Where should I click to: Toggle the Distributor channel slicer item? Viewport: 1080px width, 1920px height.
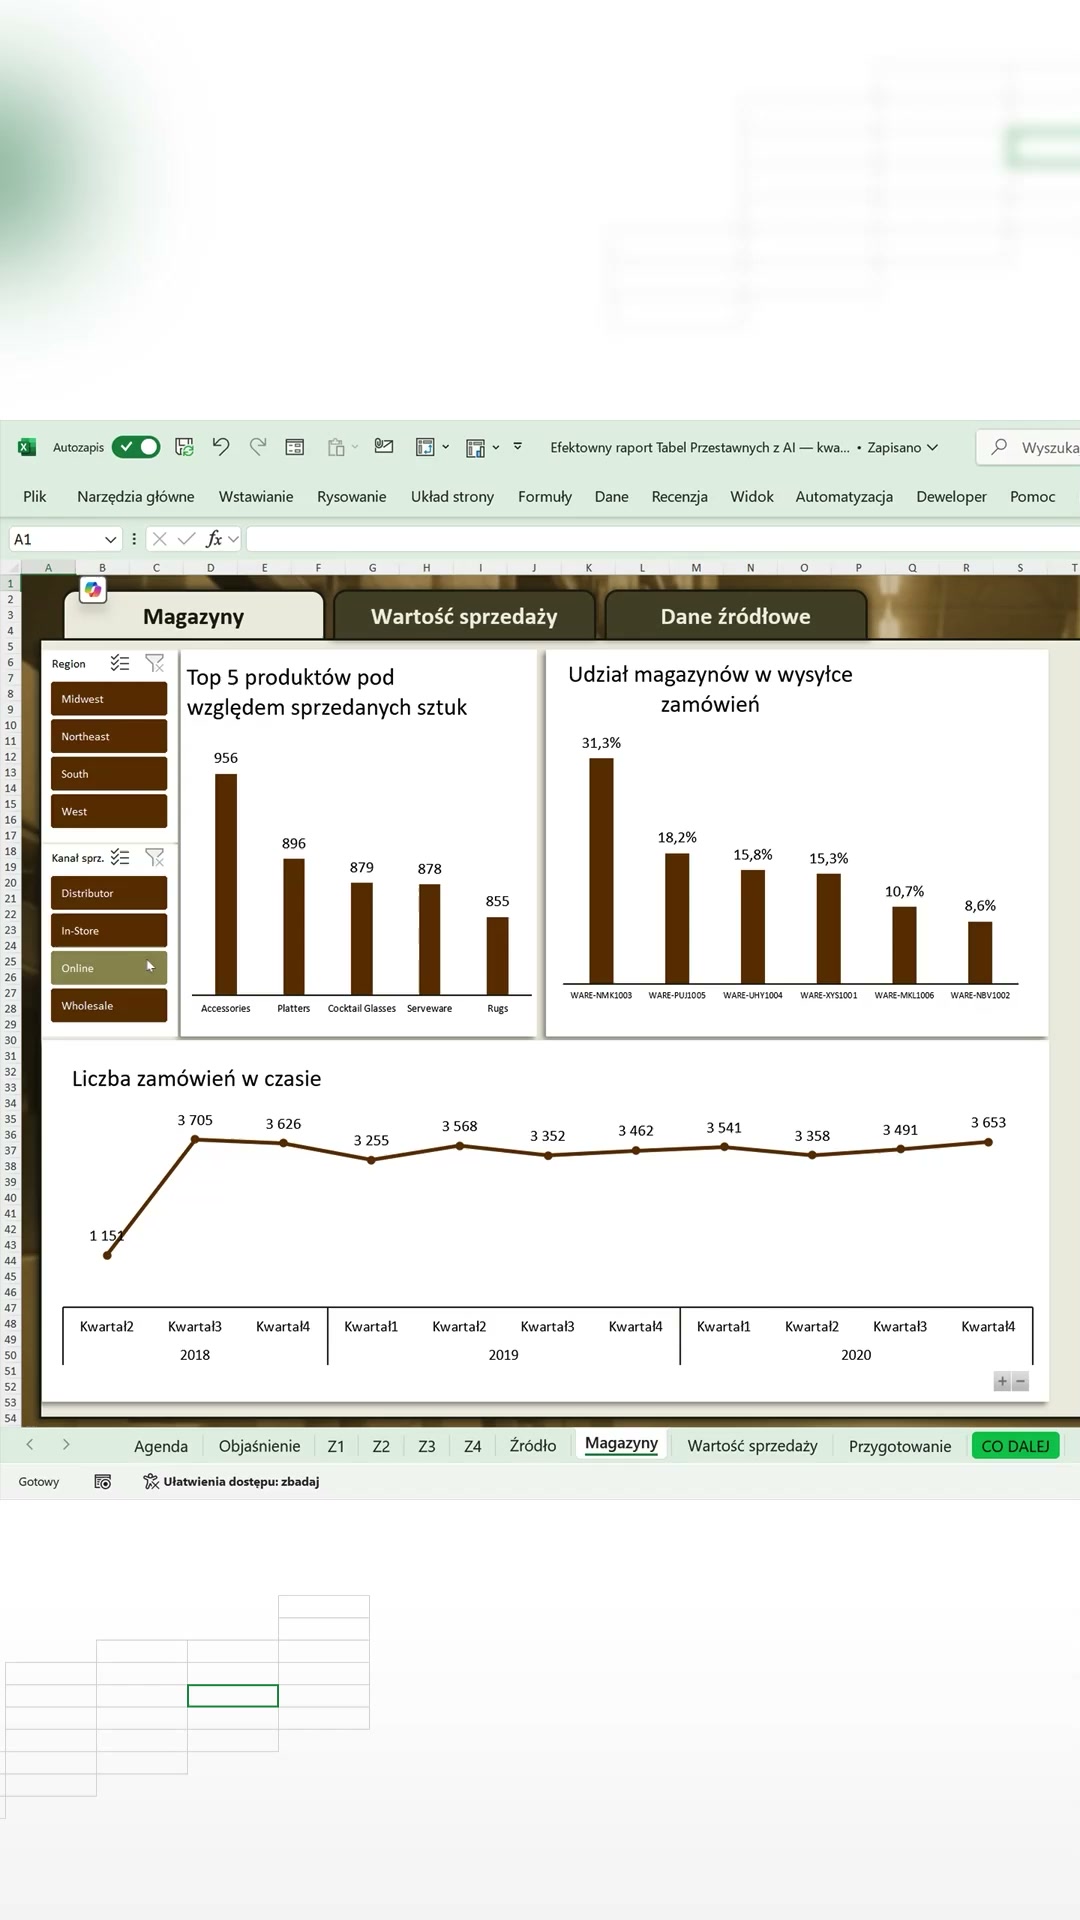click(109, 893)
